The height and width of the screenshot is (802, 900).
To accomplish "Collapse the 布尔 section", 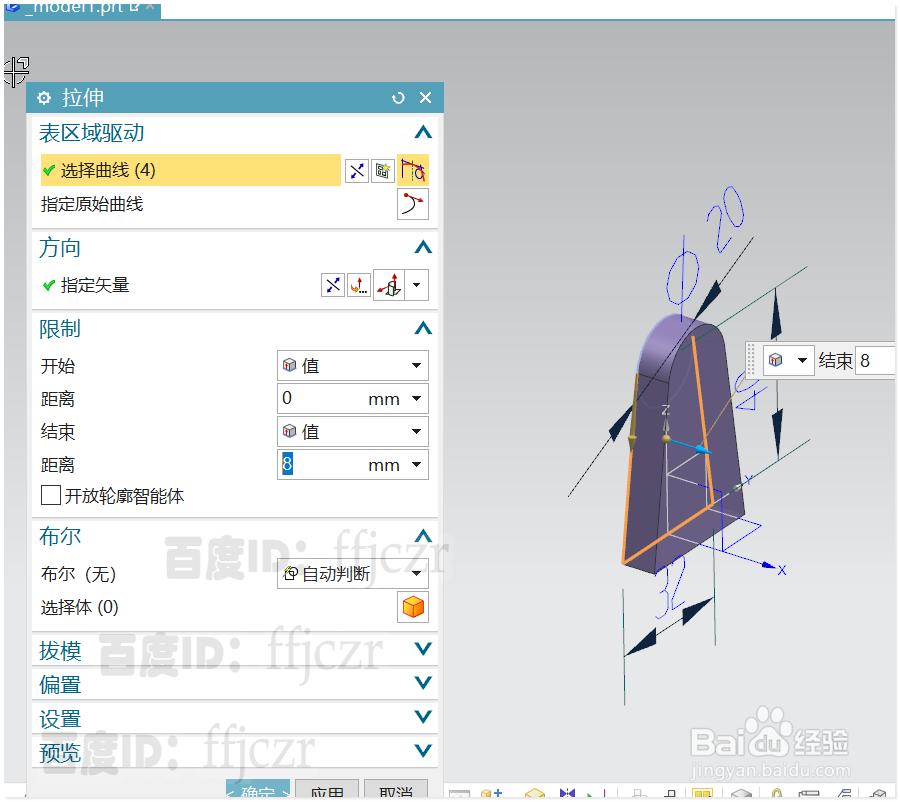I will coord(423,536).
